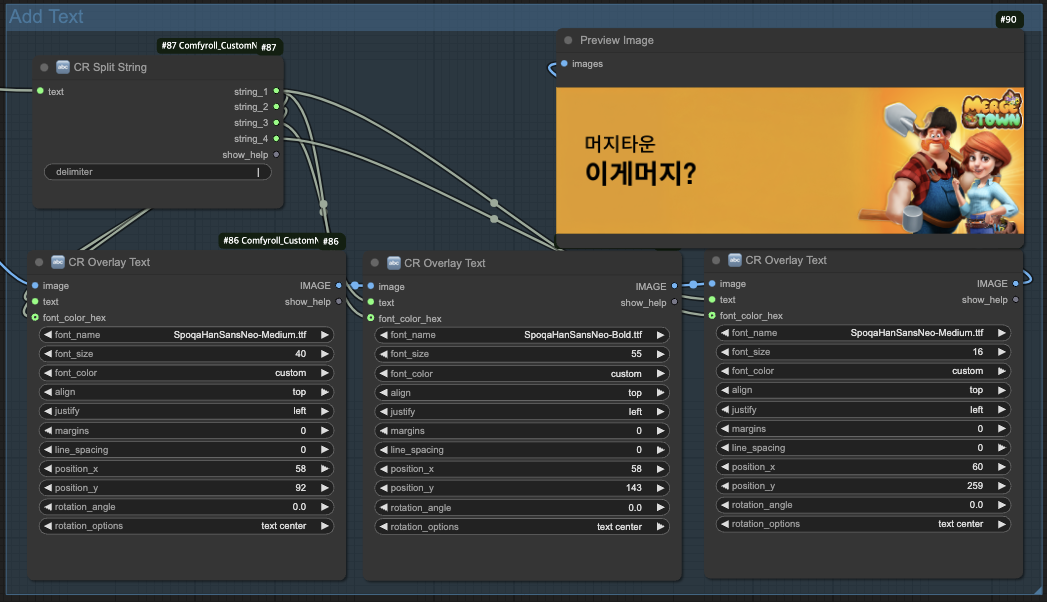Decrease position_y 143 with the left arrow
1047x602 pixels.
[384, 488]
